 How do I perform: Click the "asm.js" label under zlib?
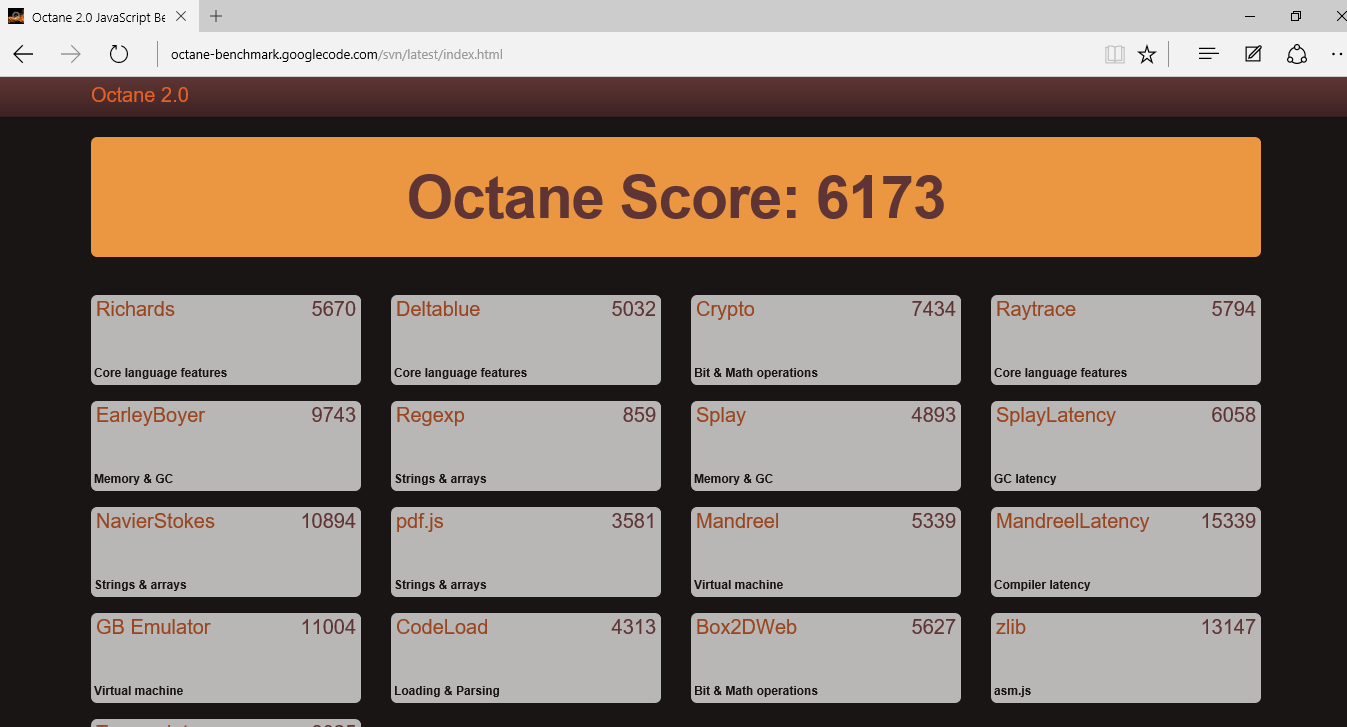[1012, 691]
